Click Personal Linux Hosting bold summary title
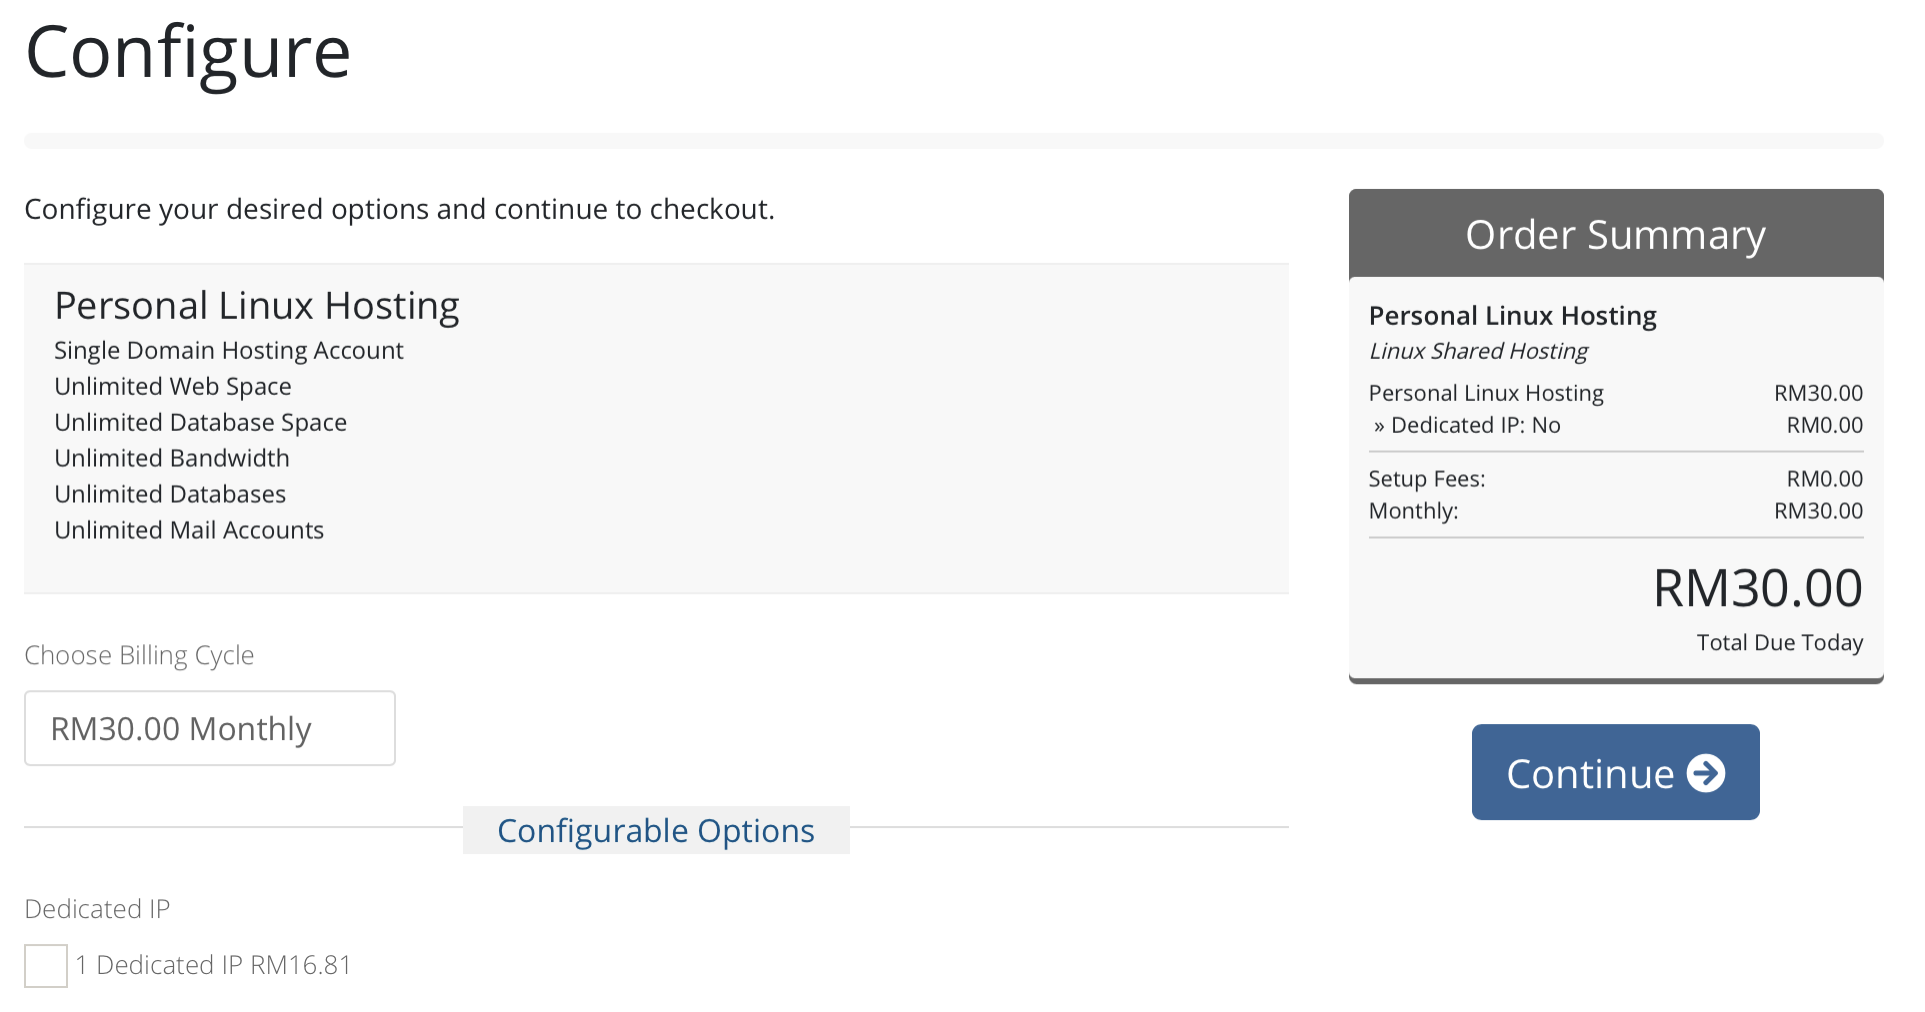Image resolution: width=1925 pixels, height=1012 pixels. (1512, 316)
